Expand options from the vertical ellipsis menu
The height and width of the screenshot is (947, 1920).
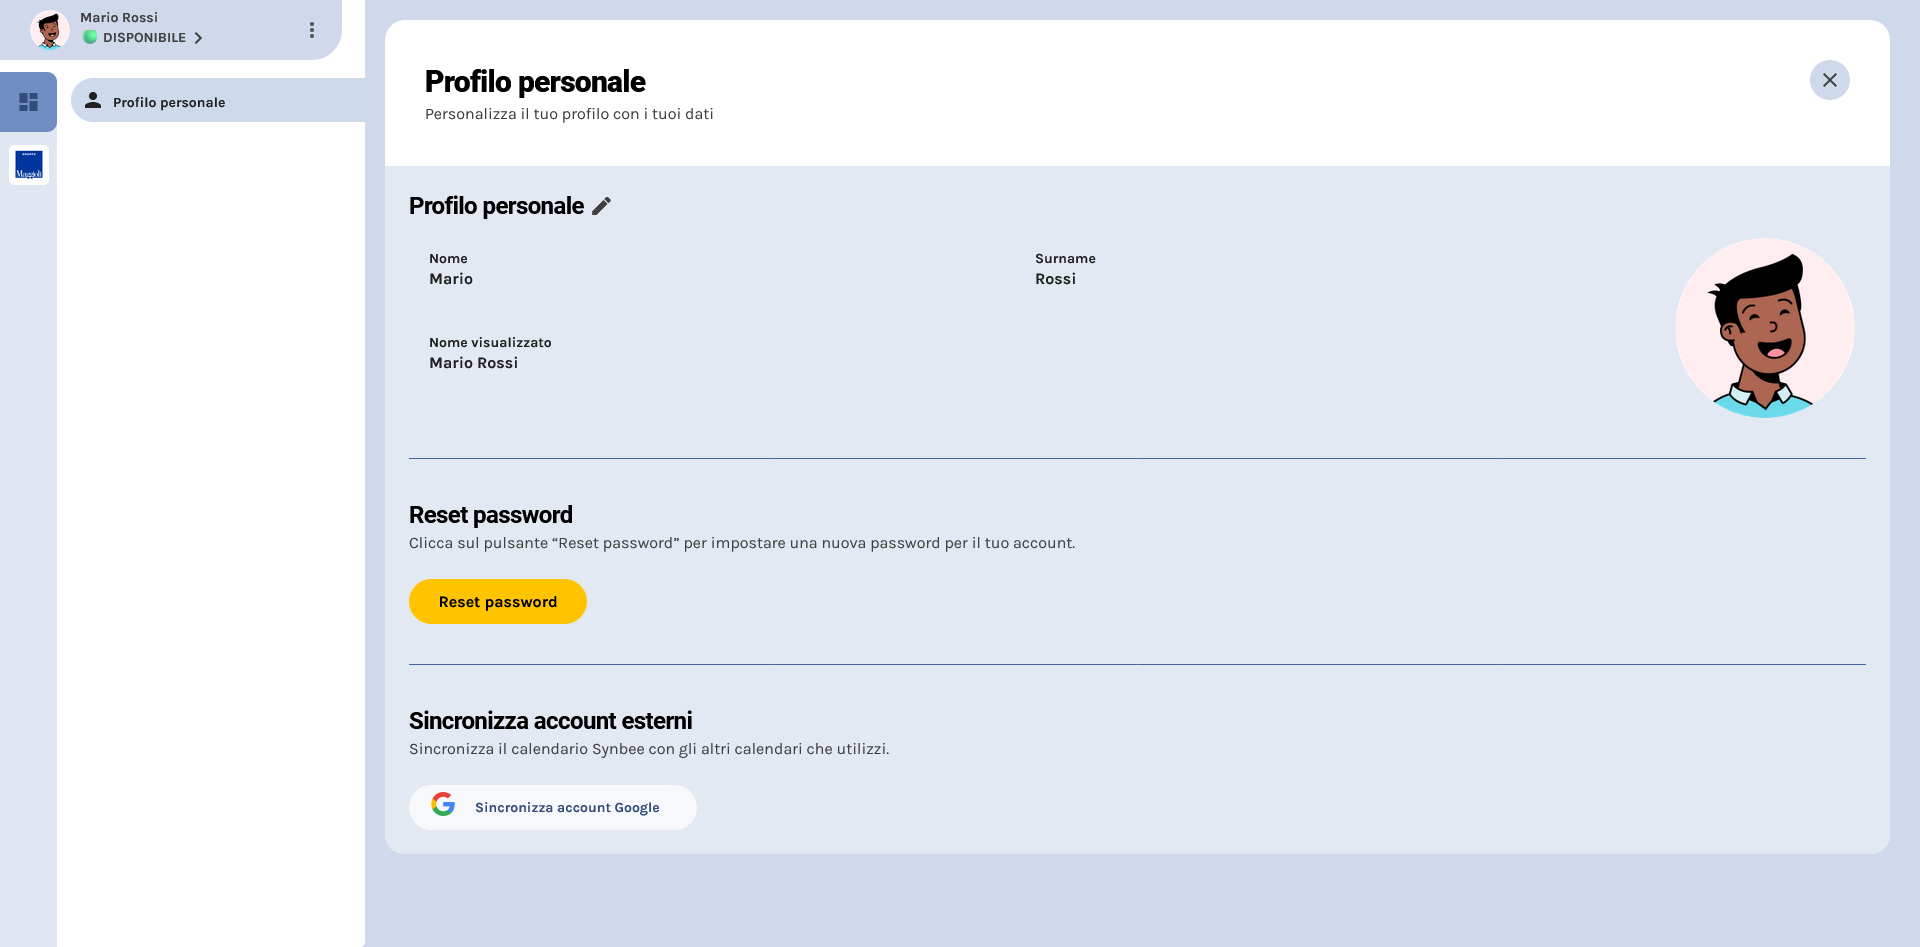tap(312, 30)
